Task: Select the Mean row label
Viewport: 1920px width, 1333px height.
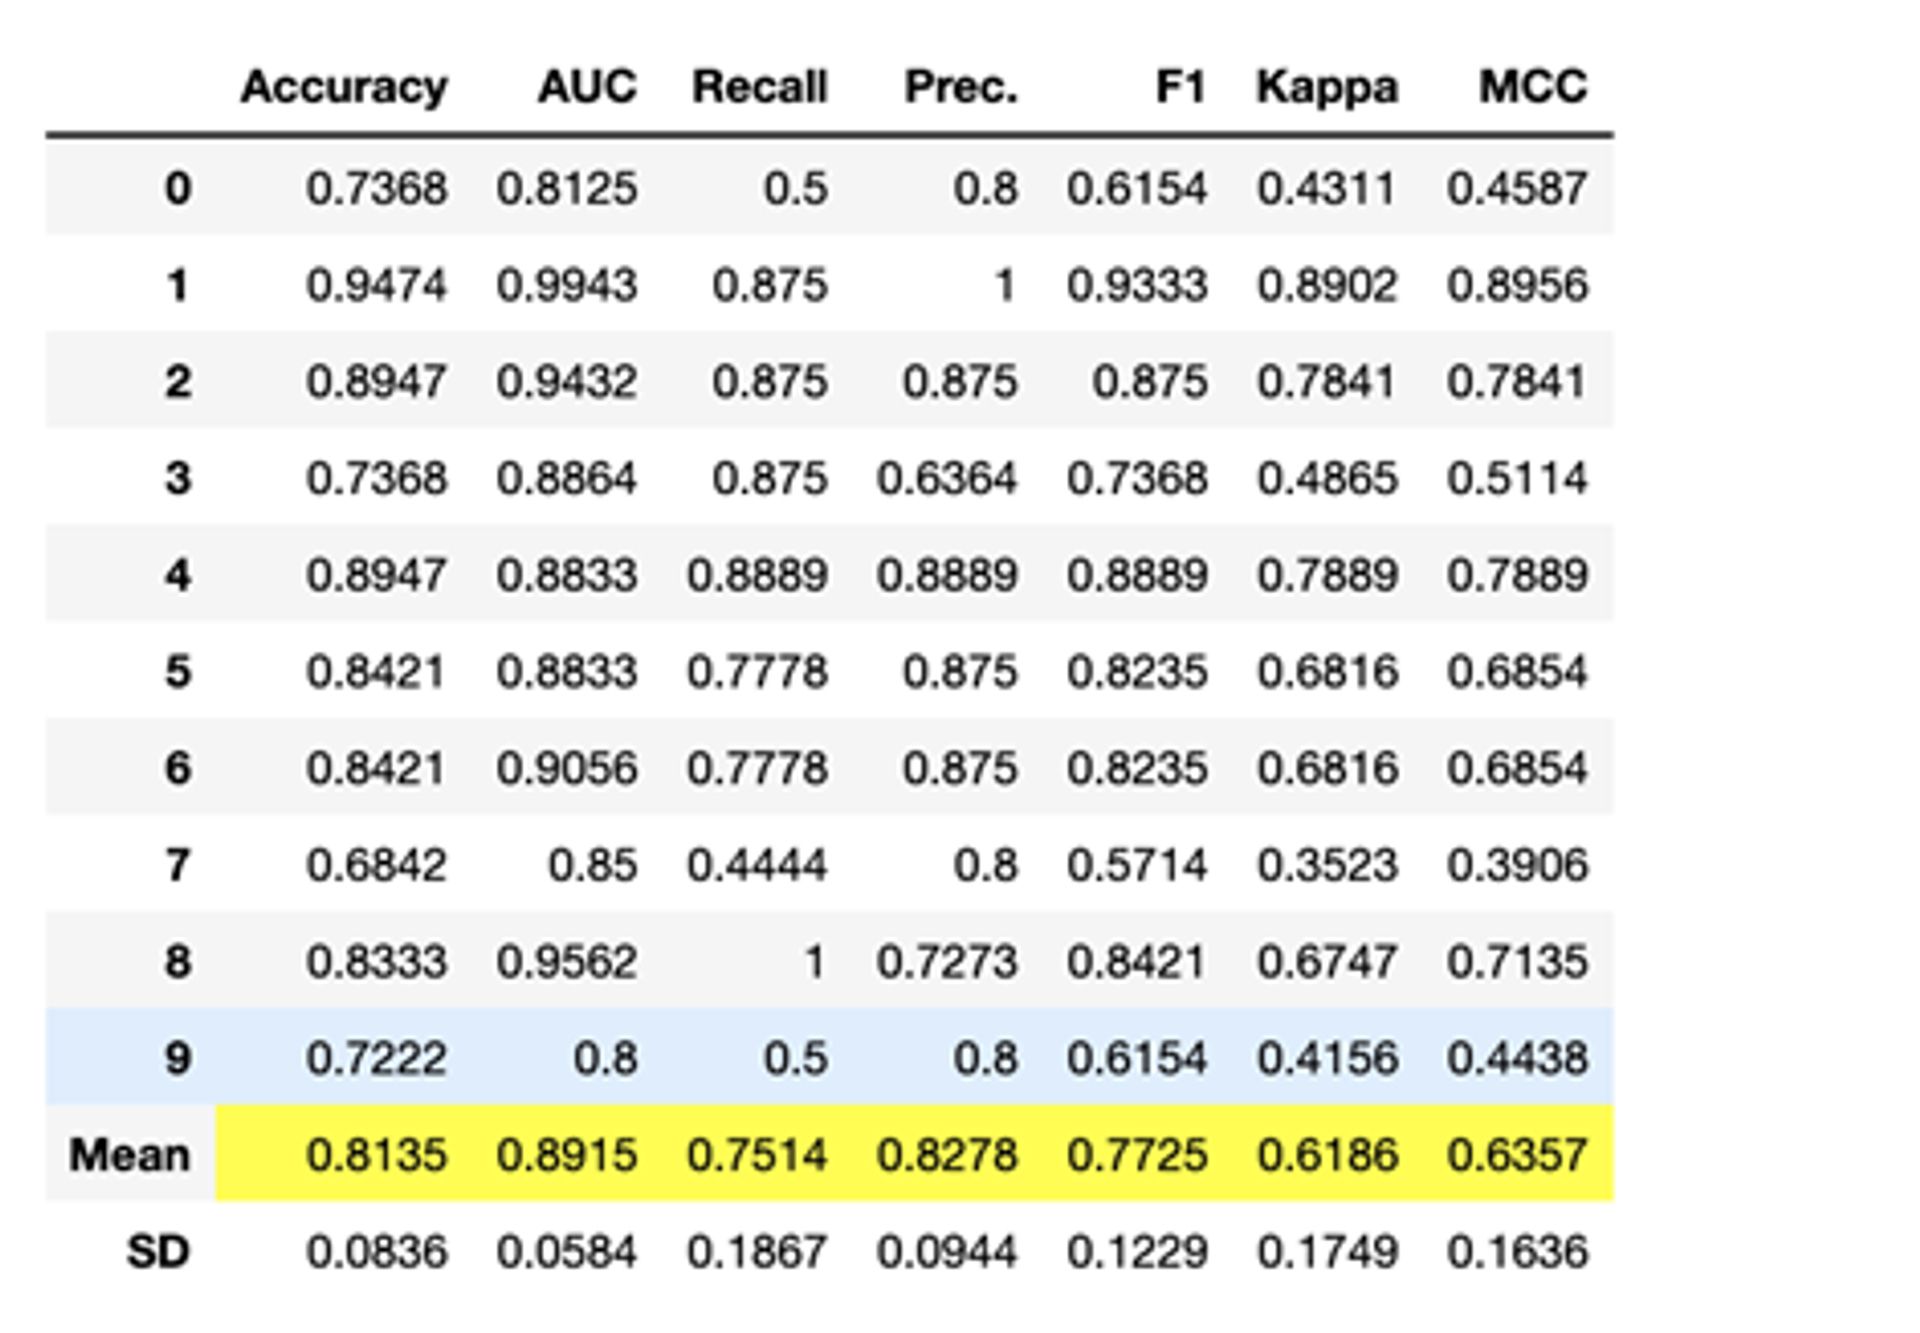Action: pos(129,1155)
